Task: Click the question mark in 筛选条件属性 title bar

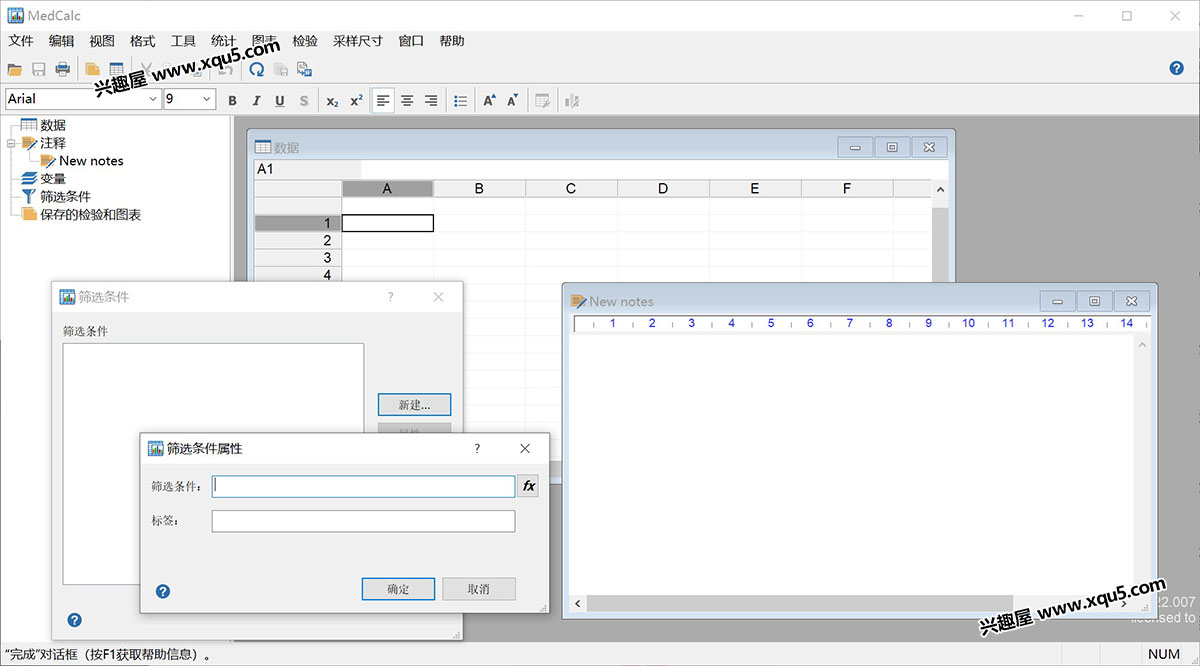Action: pos(476,448)
